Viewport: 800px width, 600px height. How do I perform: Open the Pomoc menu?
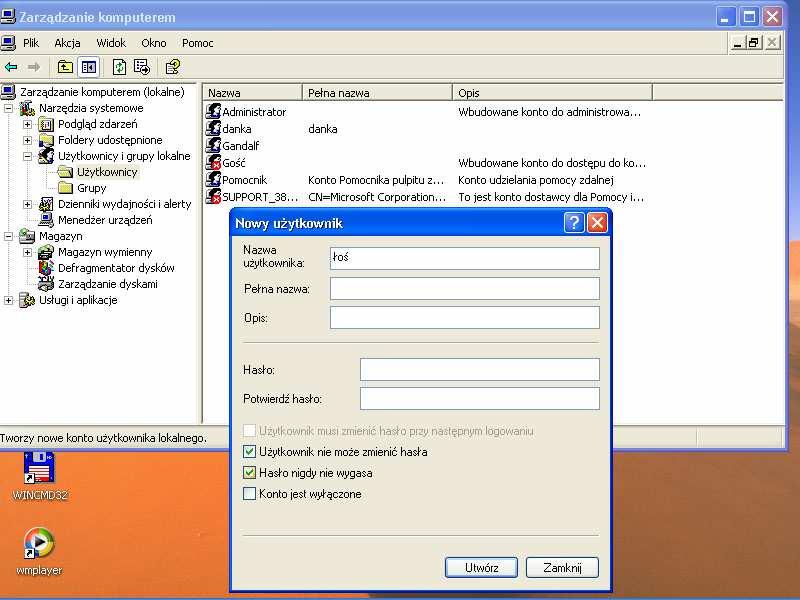(197, 43)
